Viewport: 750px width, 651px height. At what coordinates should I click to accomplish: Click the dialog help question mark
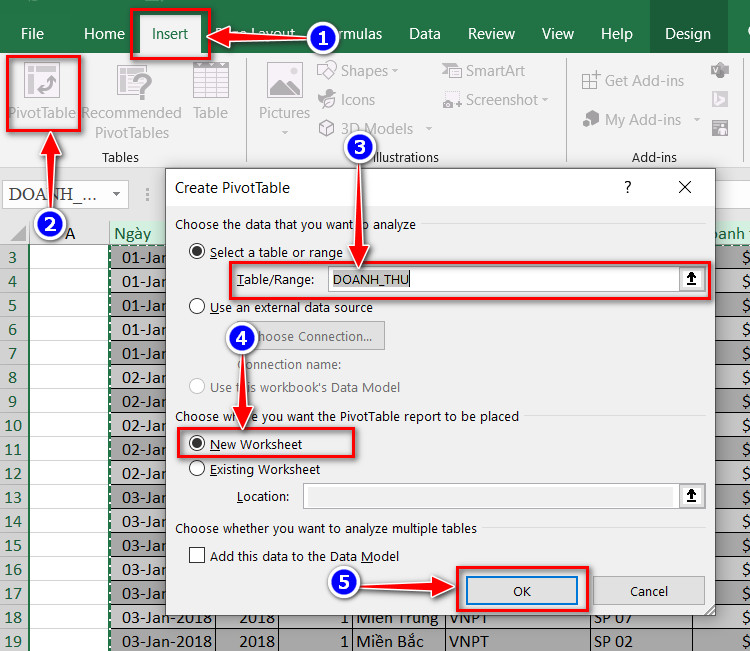point(628,187)
